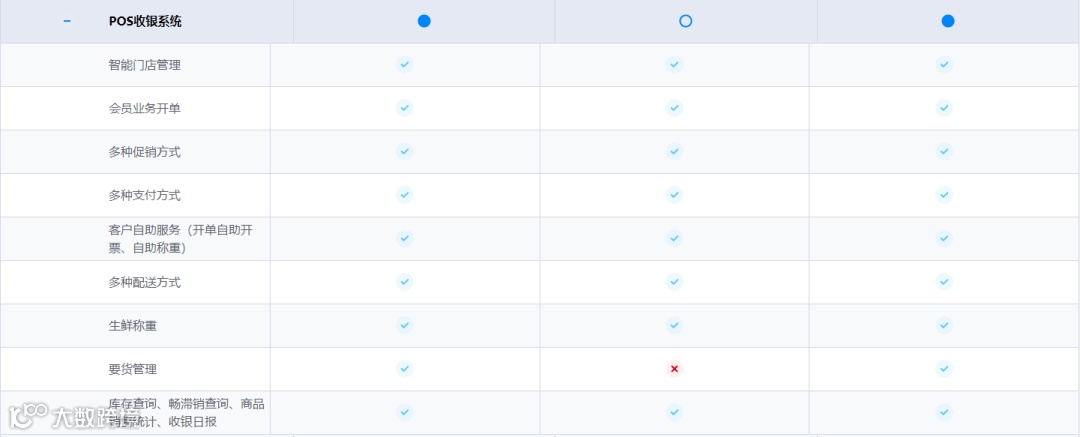Click last-column checkmark for 要货管理

click(x=944, y=369)
